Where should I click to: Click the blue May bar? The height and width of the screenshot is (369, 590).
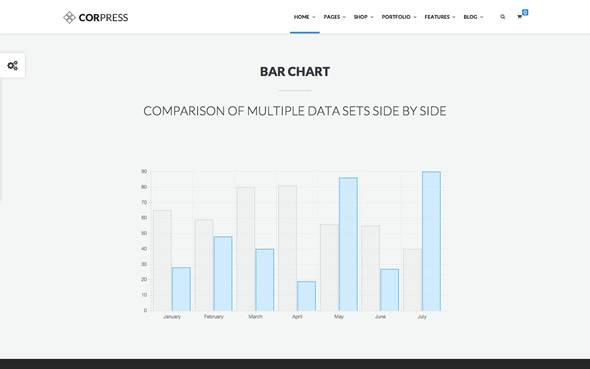click(x=348, y=244)
